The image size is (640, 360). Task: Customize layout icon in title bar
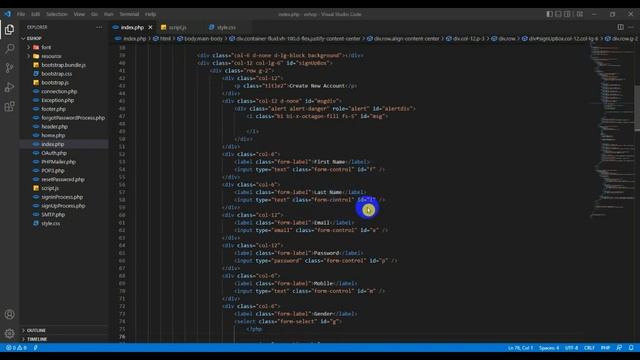tap(580, 14)
